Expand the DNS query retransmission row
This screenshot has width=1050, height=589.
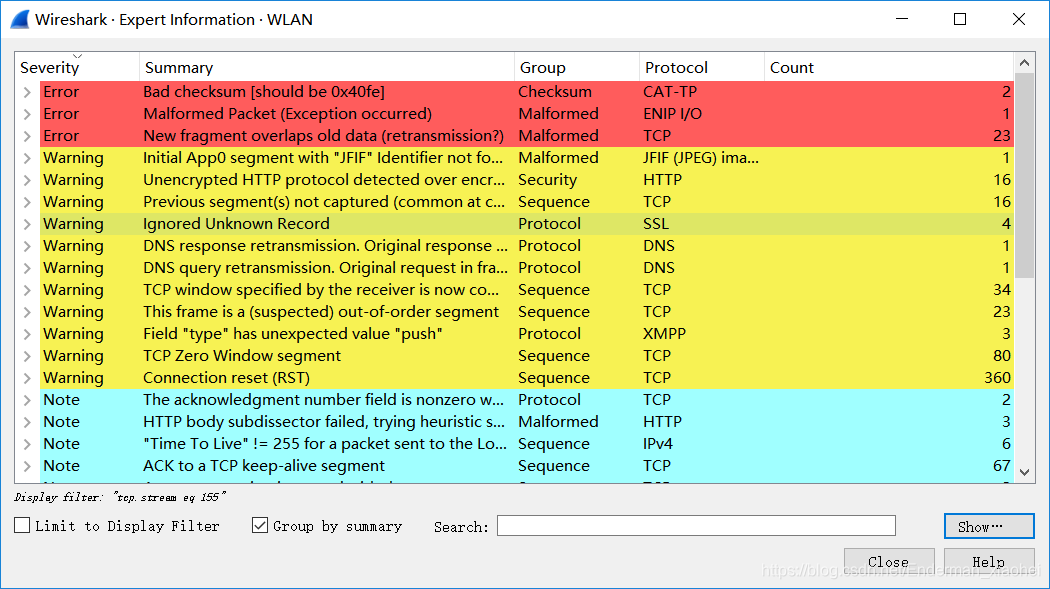tap(27, 268)
